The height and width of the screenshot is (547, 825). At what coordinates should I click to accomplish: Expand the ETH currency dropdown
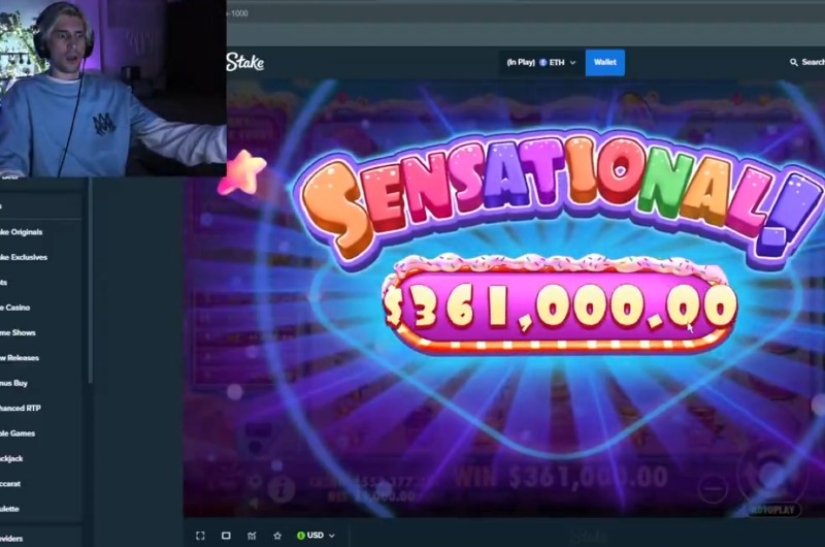pos(542,63)
